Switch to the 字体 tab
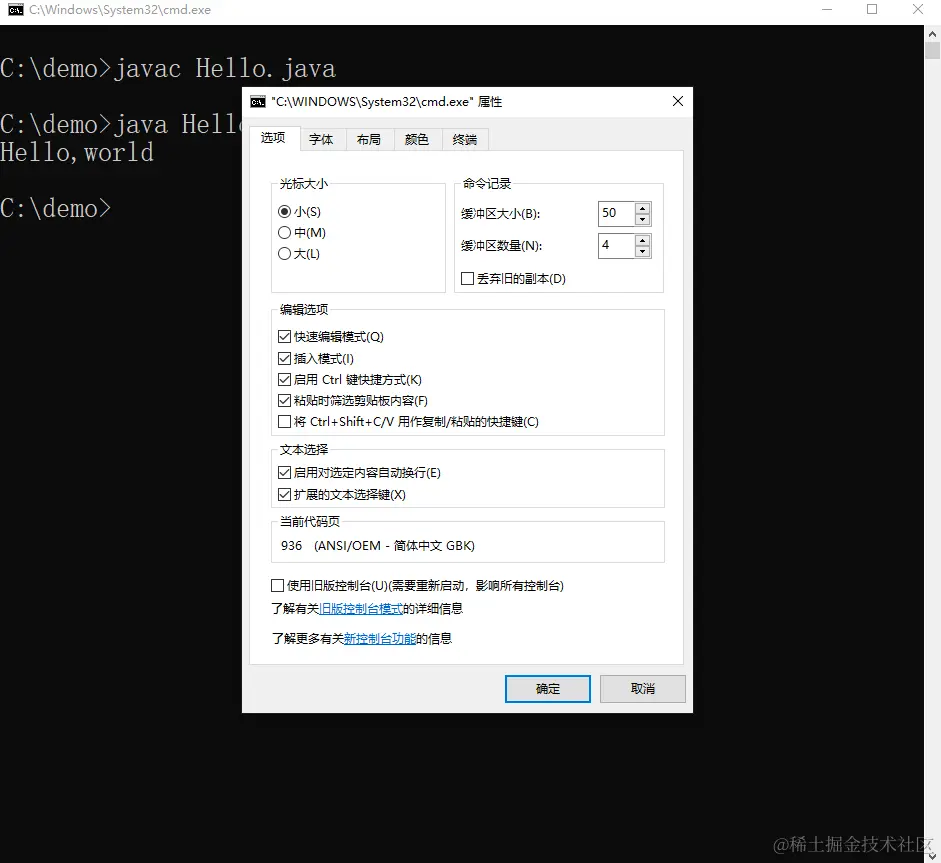This screenshot has height=863, width=941. 322,139
